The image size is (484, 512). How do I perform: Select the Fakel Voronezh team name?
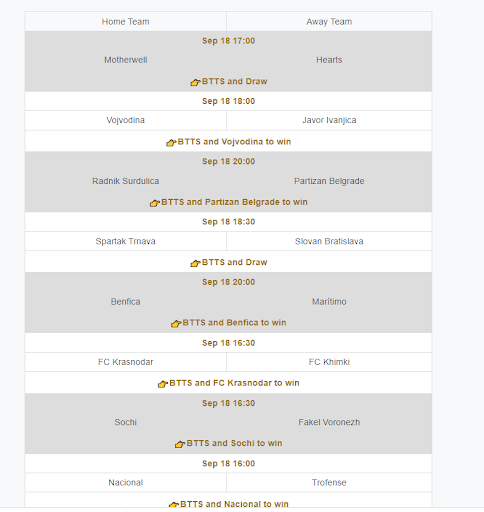329,422
